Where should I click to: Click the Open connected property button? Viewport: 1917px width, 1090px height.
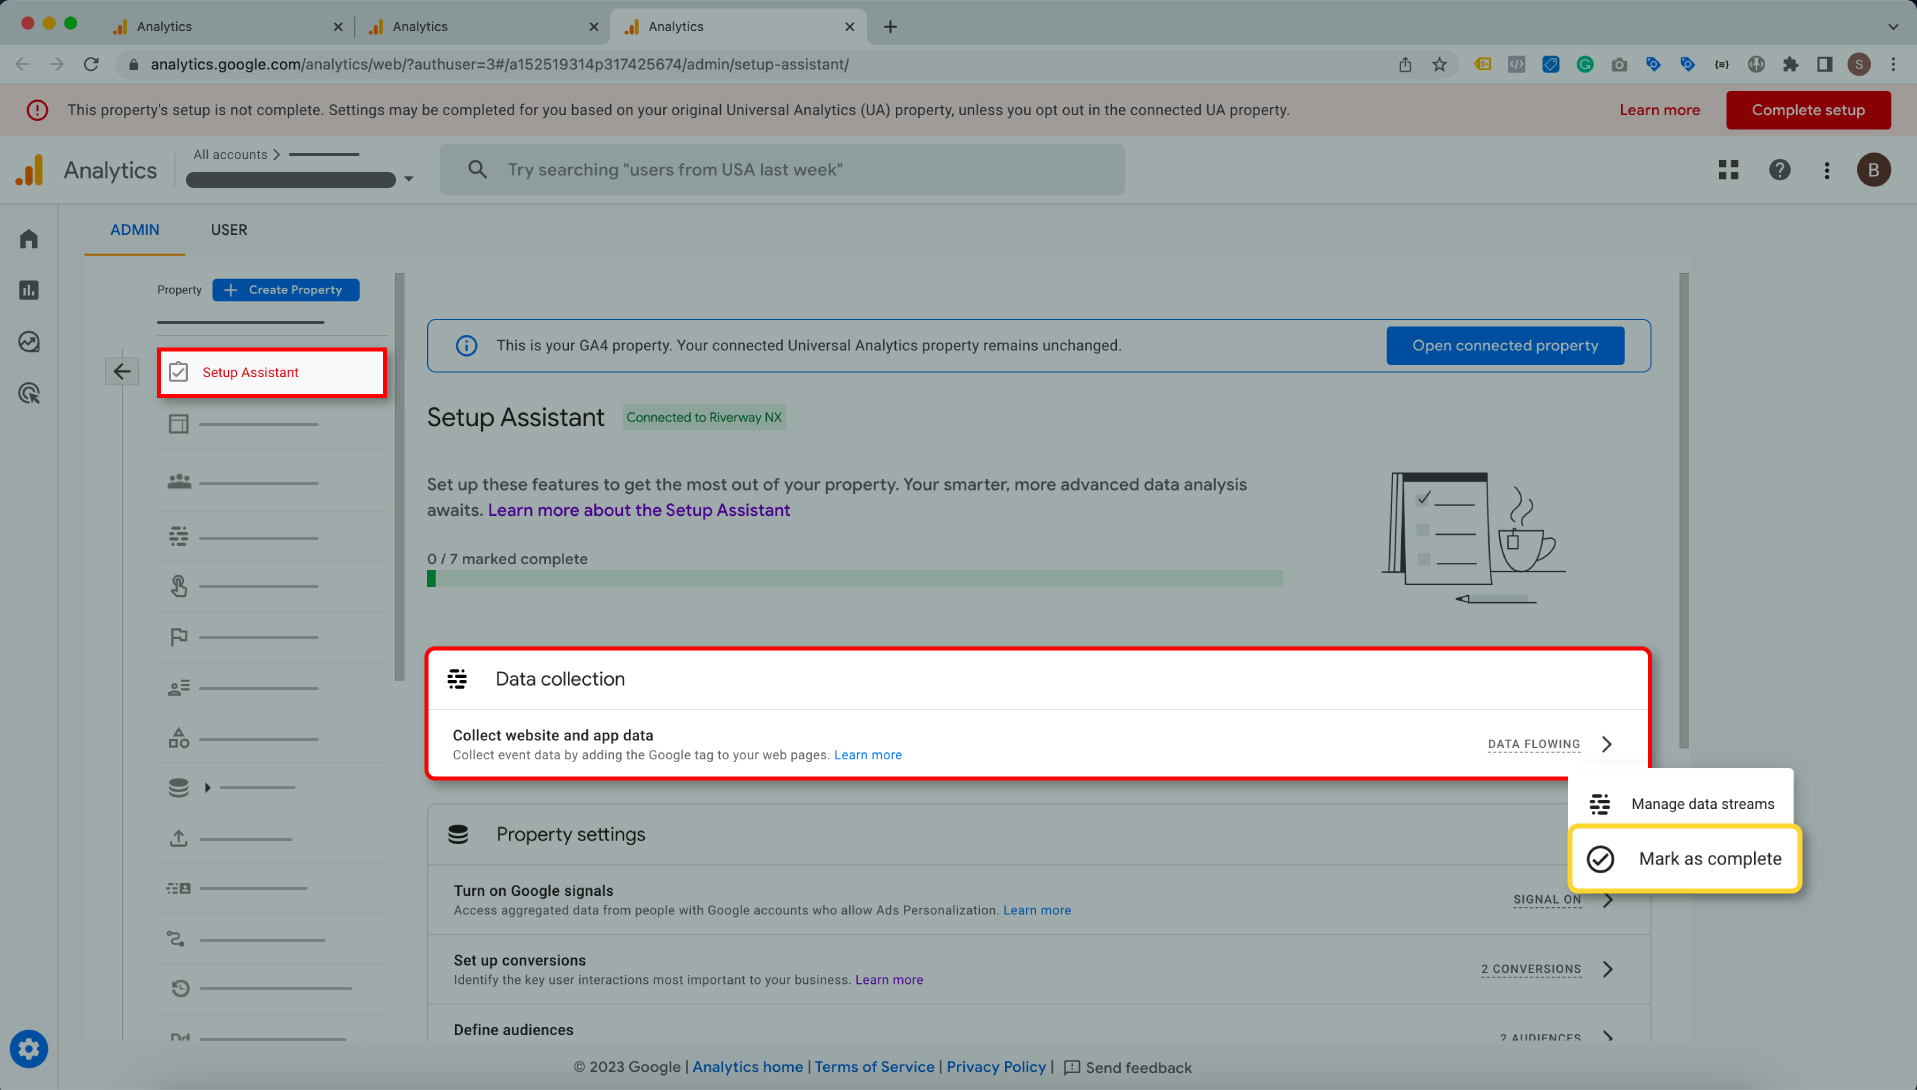pyautogui.click(x=1505, y=346)
